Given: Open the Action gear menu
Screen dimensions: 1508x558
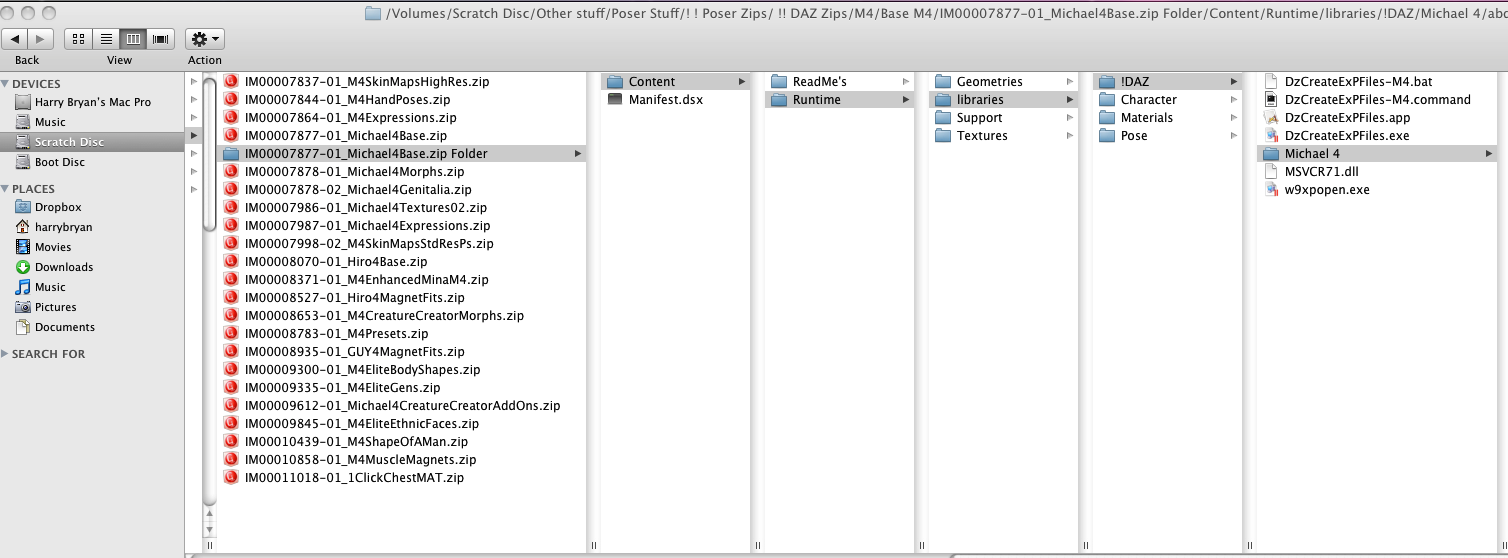Looking at the screenshot, I should tap(204, 39).
